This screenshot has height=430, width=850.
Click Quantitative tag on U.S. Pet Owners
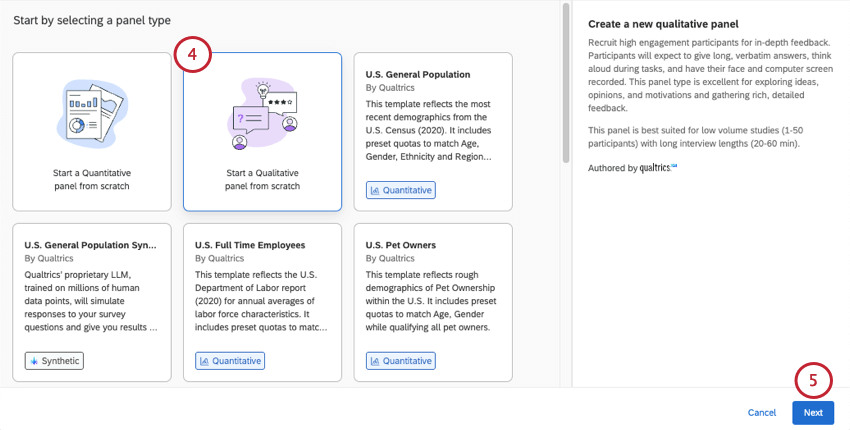(x=400, y=361)
